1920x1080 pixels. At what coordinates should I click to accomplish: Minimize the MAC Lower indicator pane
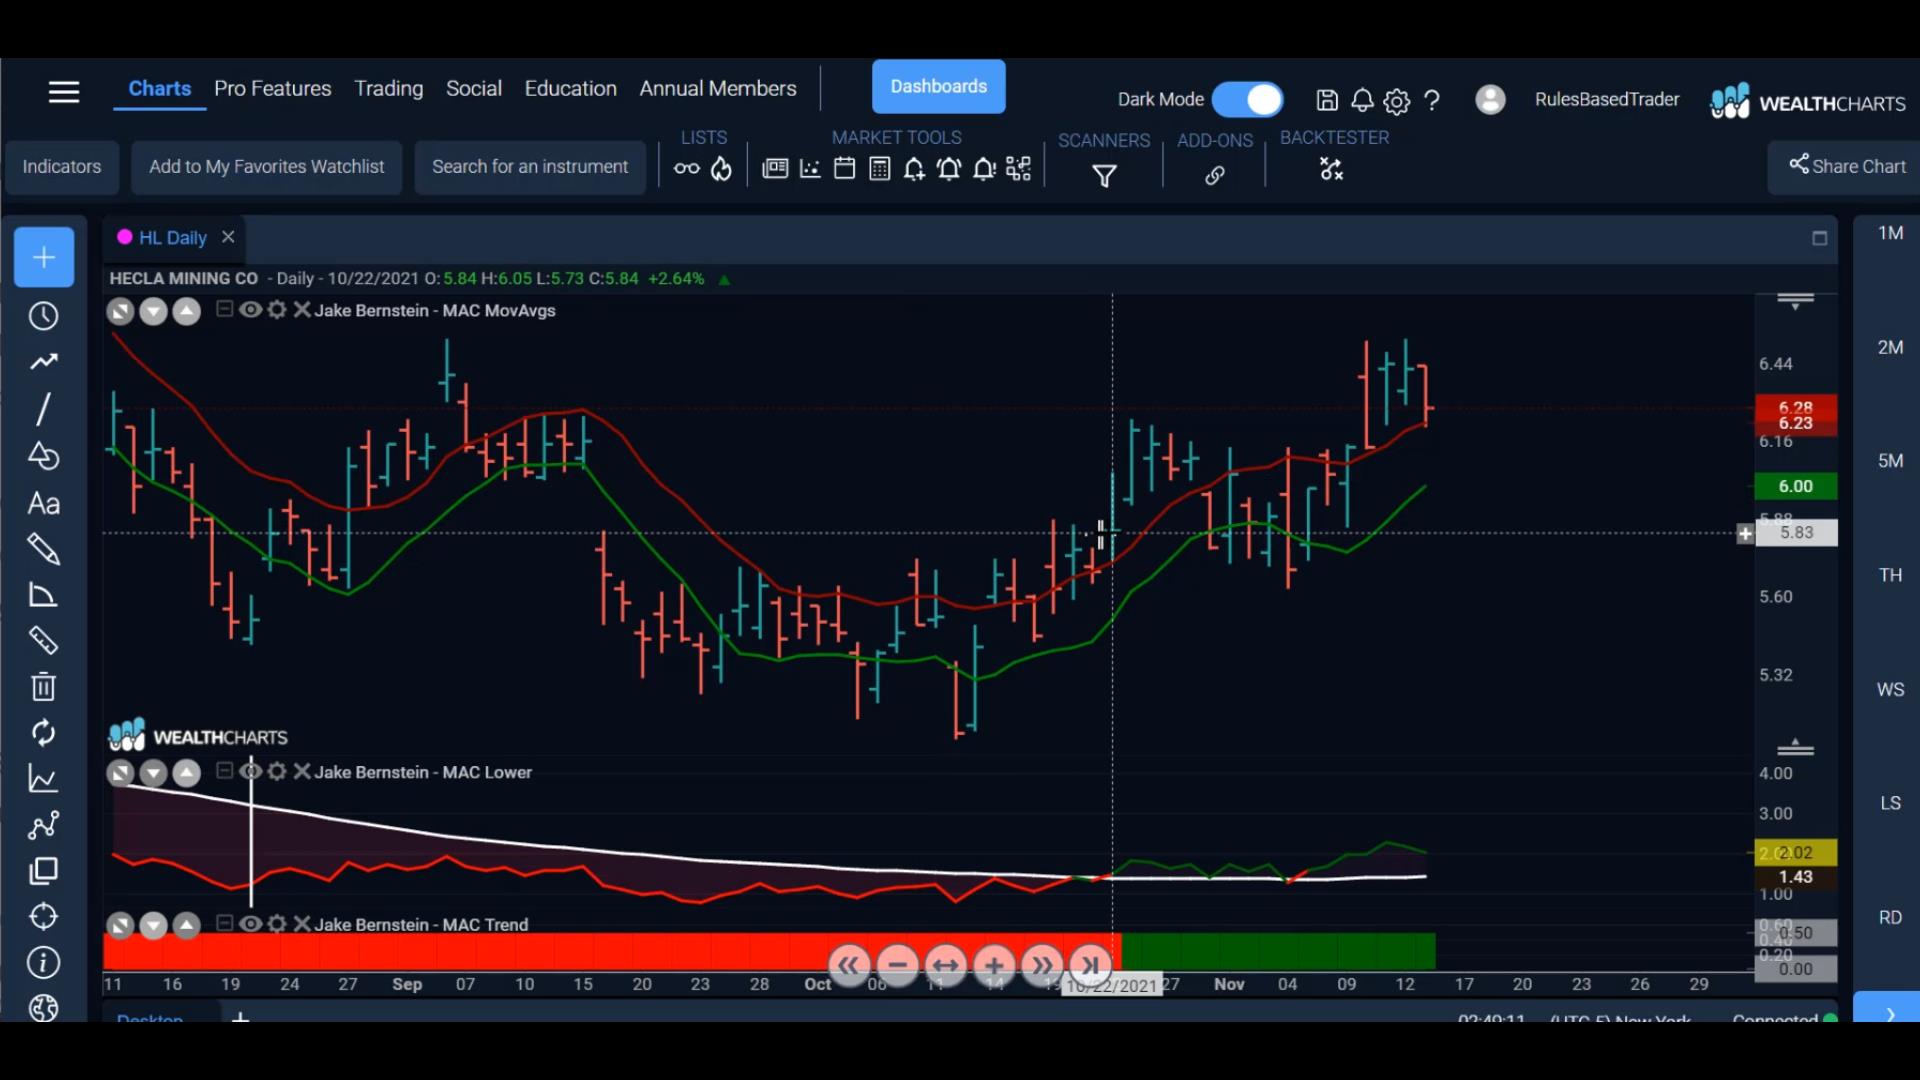point(224,770)
